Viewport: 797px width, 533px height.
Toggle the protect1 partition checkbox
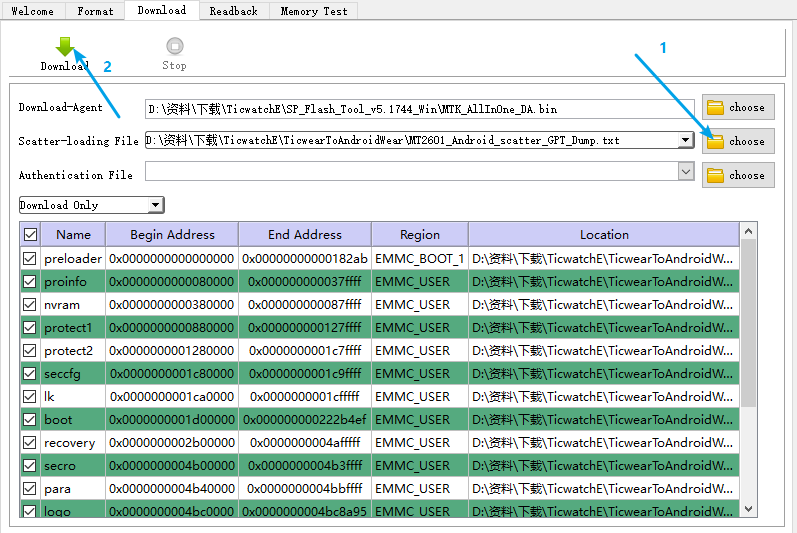pos(29,327)
